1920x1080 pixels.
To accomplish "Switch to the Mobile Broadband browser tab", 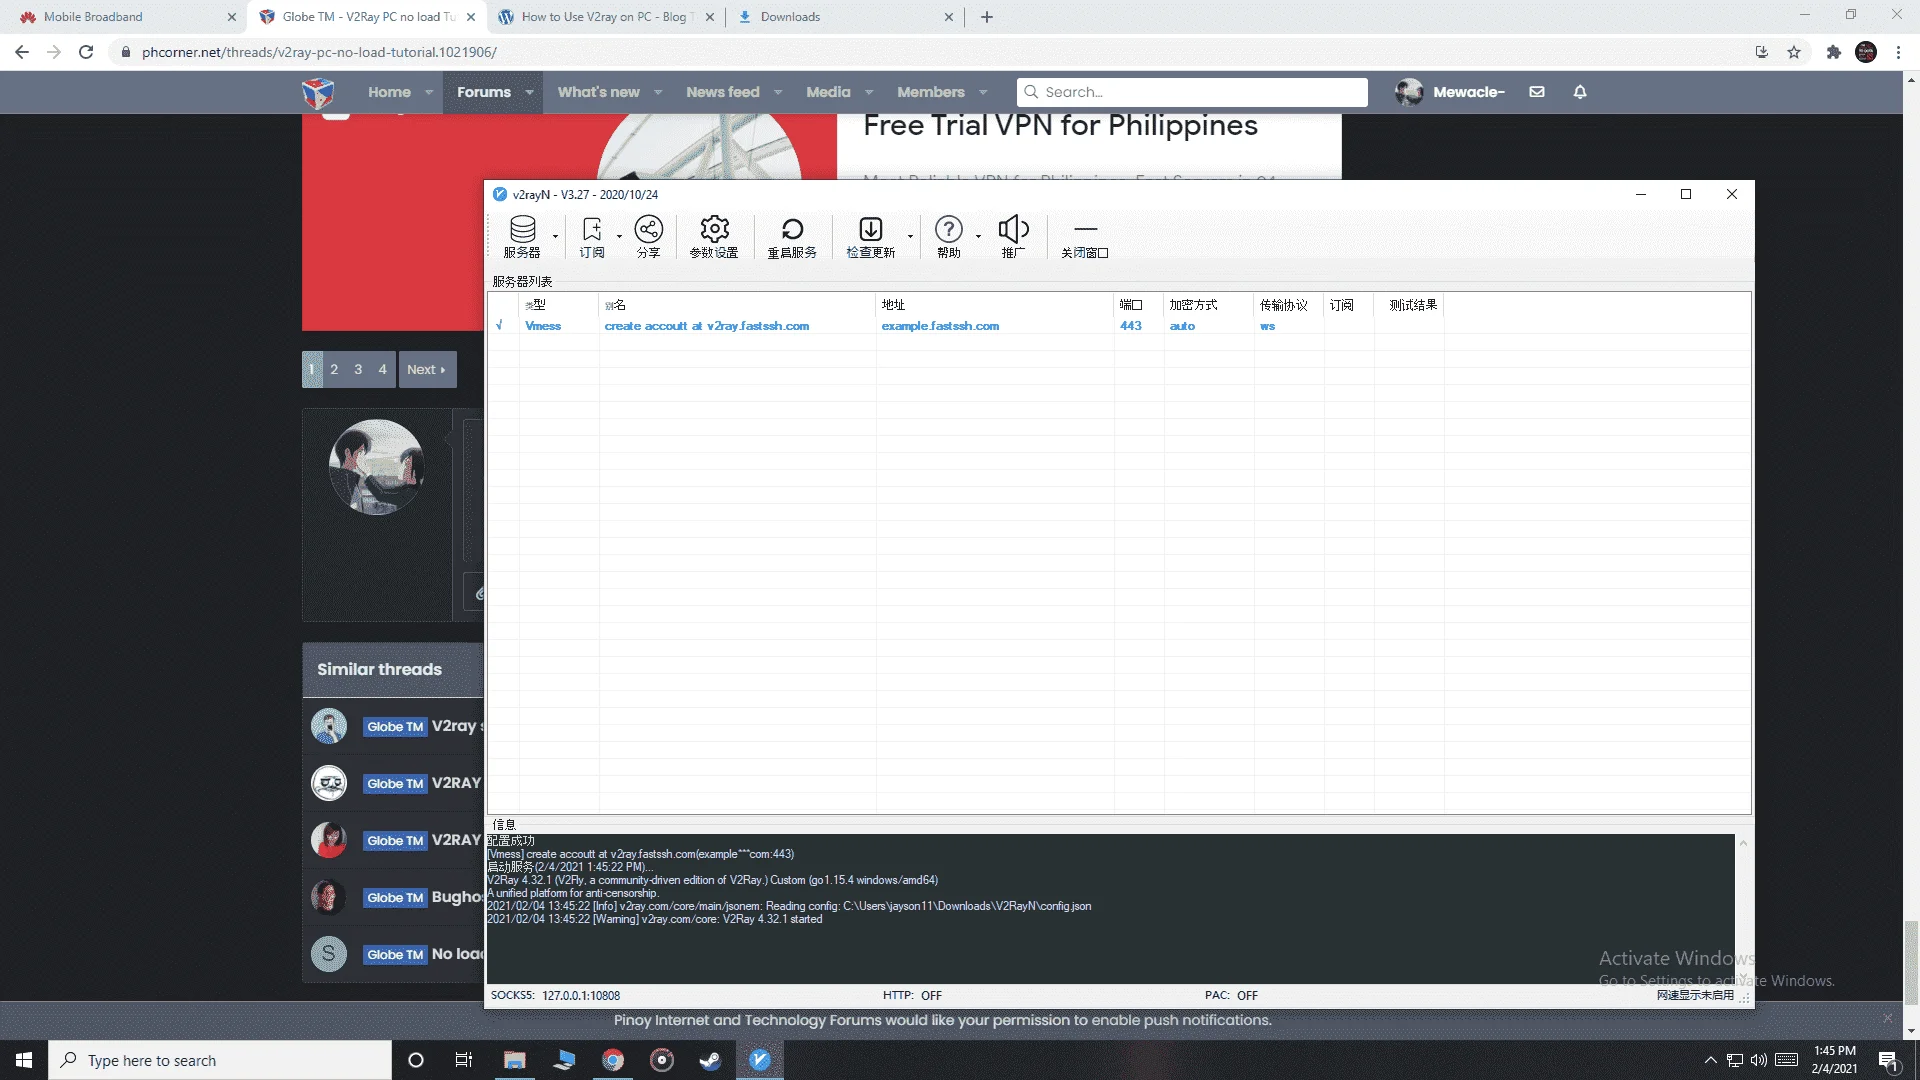I will [x=120, y=17].
